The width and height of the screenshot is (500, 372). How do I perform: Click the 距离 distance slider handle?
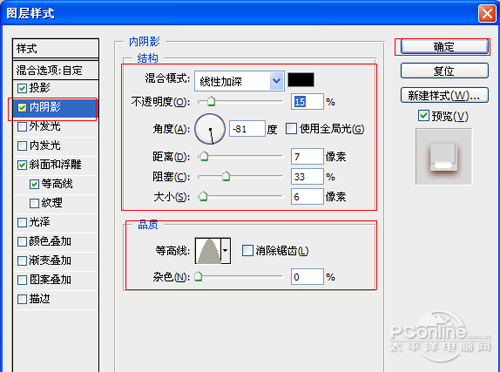(x=204, y=156)
